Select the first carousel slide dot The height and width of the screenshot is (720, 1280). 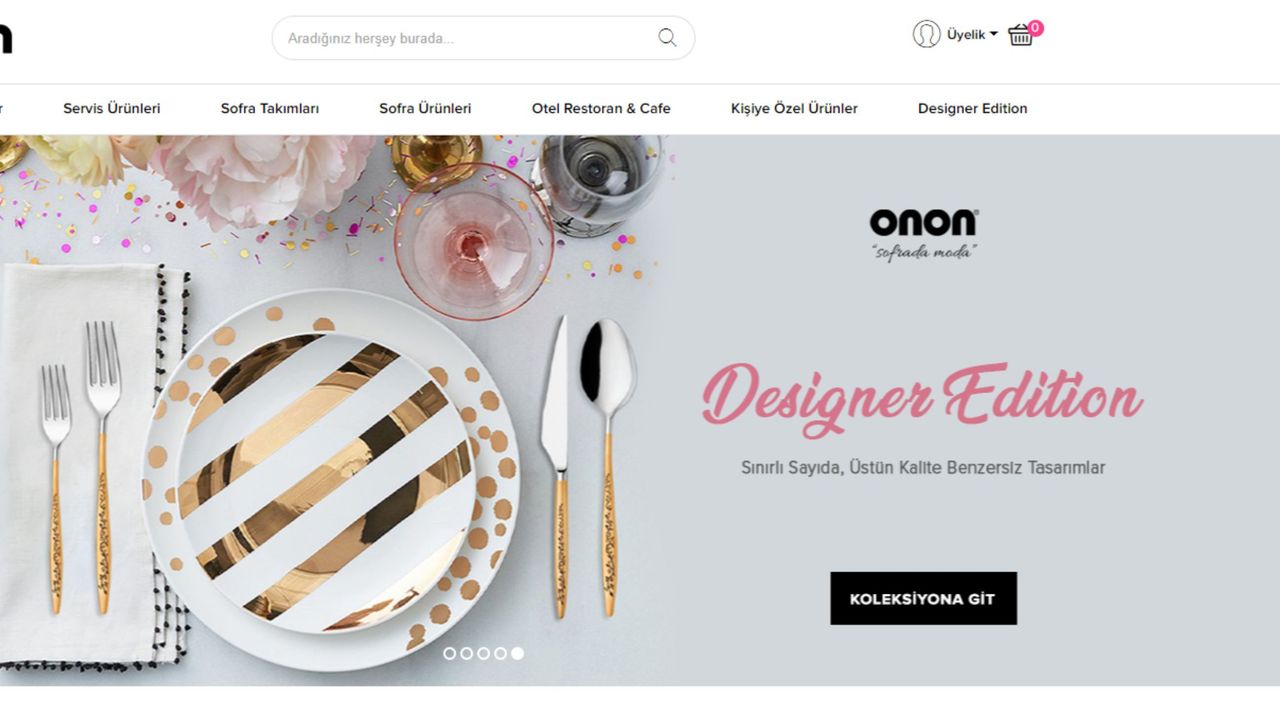pyautogui.click(x=449, y=653)
